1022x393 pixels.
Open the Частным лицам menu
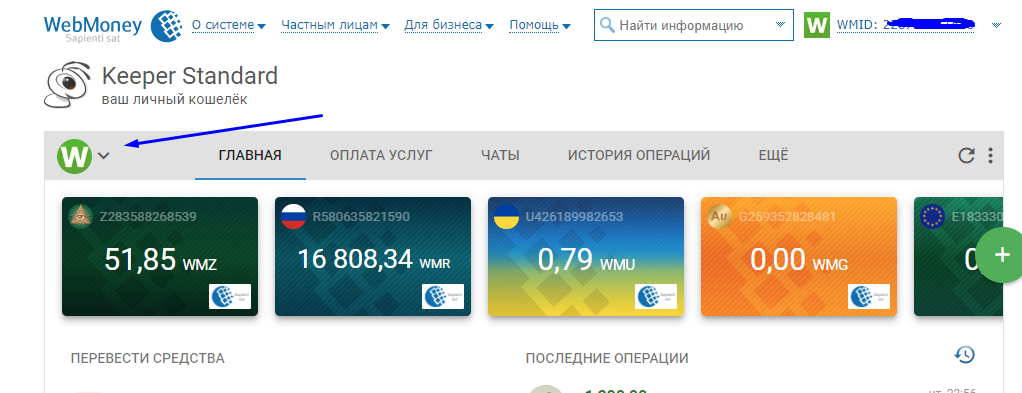pyautogui.click(x=335, y=25)
